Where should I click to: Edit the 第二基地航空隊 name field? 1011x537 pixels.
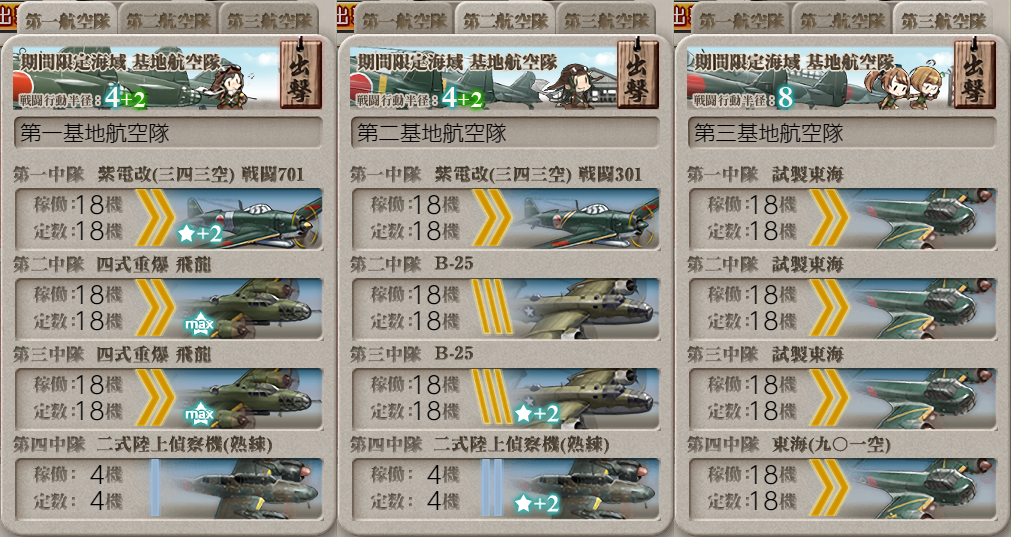pyautogui.click(x=506, y=133)
